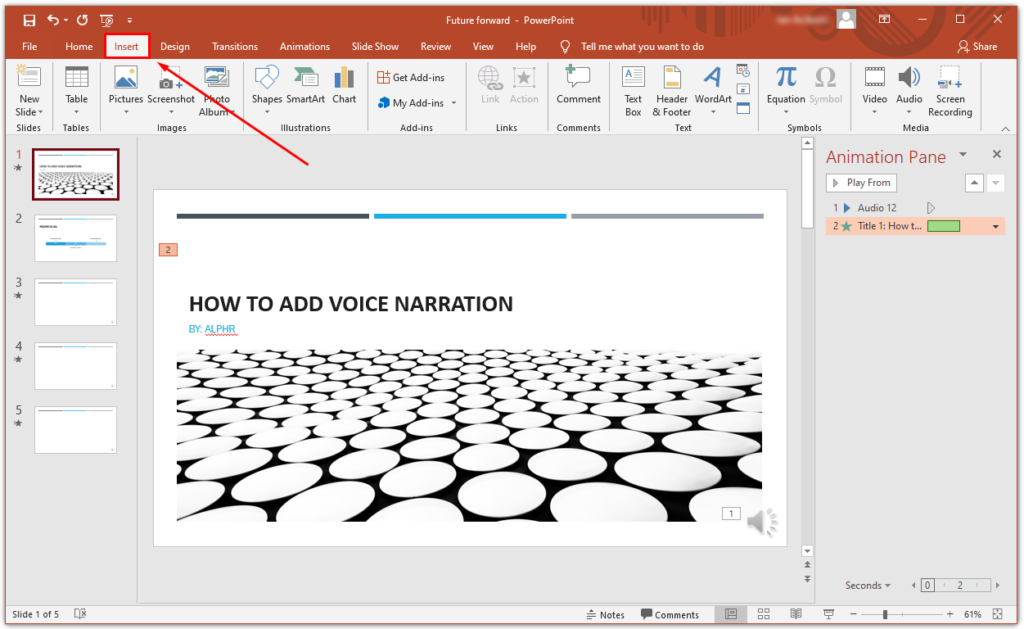Click zoom in plus button
This screenshot has height=629, width=1024.
tap(950, 615)
